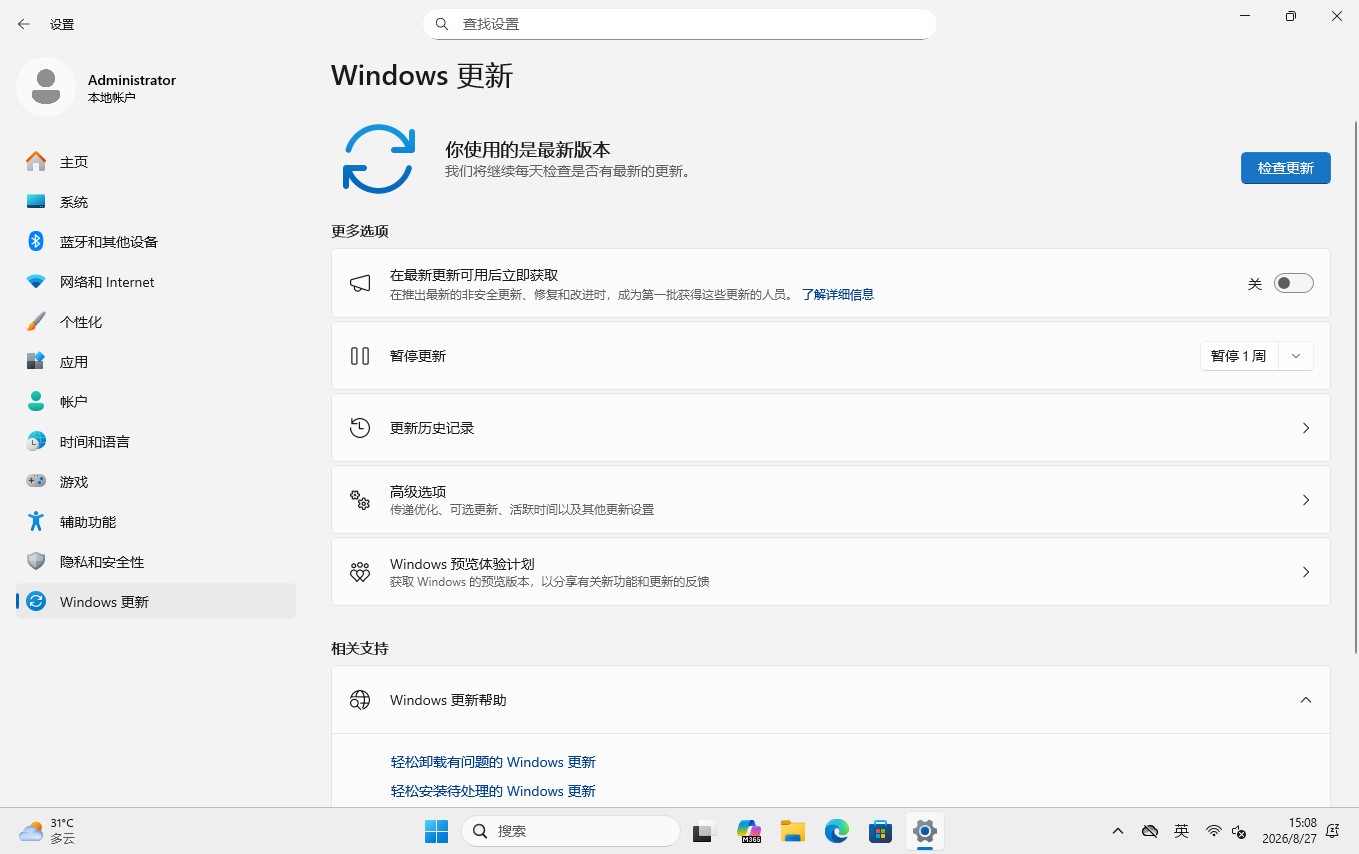Click the Privacy and security shield icon
Screen dimensions: 1359x854
(36, 561)
